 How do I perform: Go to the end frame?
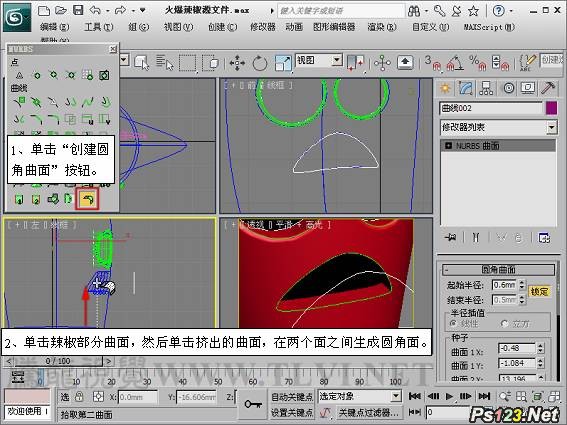484,396
